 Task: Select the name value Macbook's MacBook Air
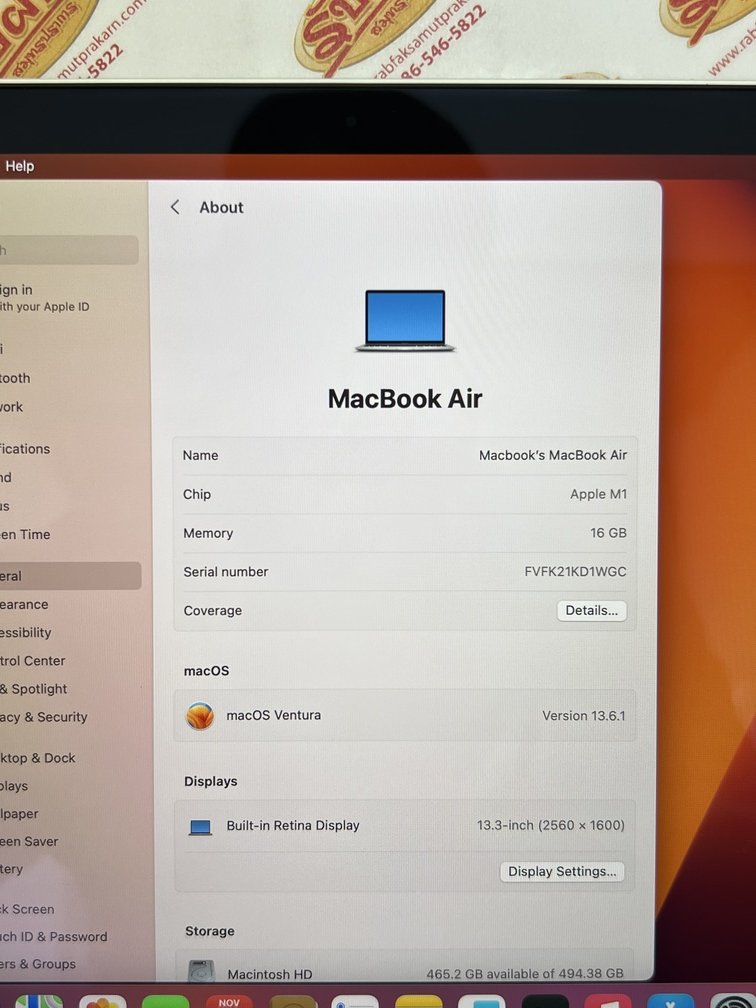pos(553,455)
